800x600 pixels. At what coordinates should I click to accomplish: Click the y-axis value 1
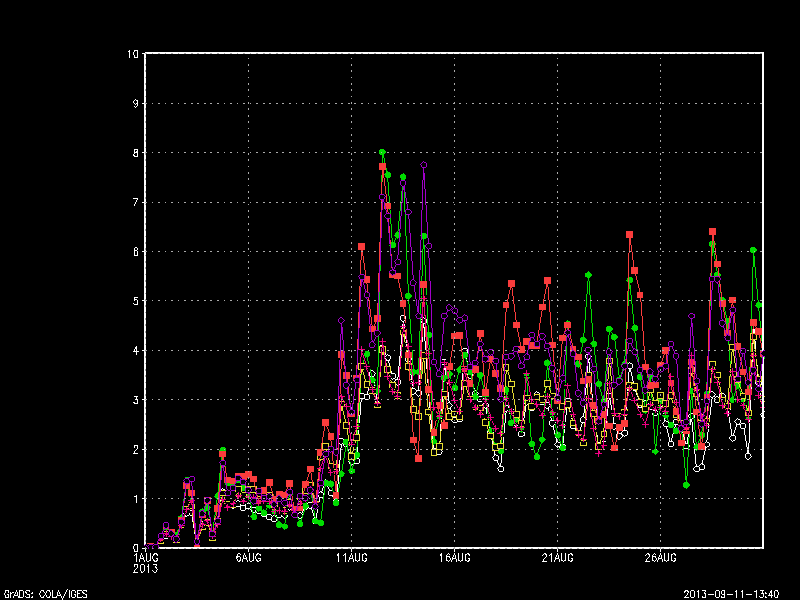pyautogui.click(x=136, y=499)
